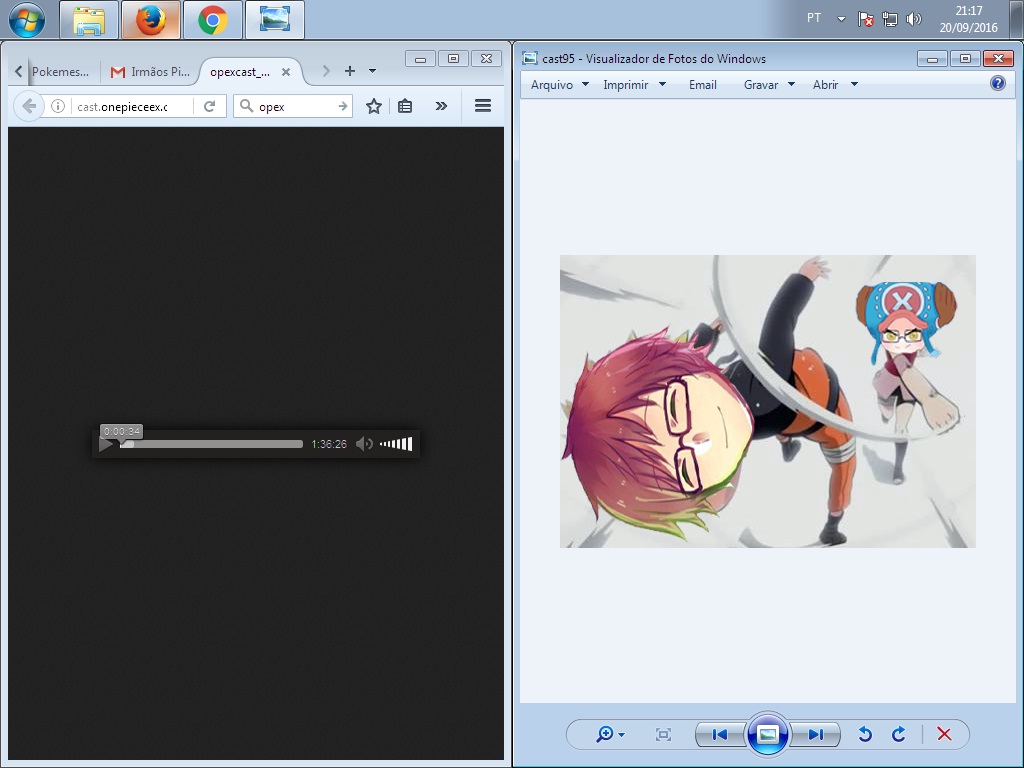1024x768 pixels.
Task: Rotate the photo counterclockwise
Action: [865, 734]
